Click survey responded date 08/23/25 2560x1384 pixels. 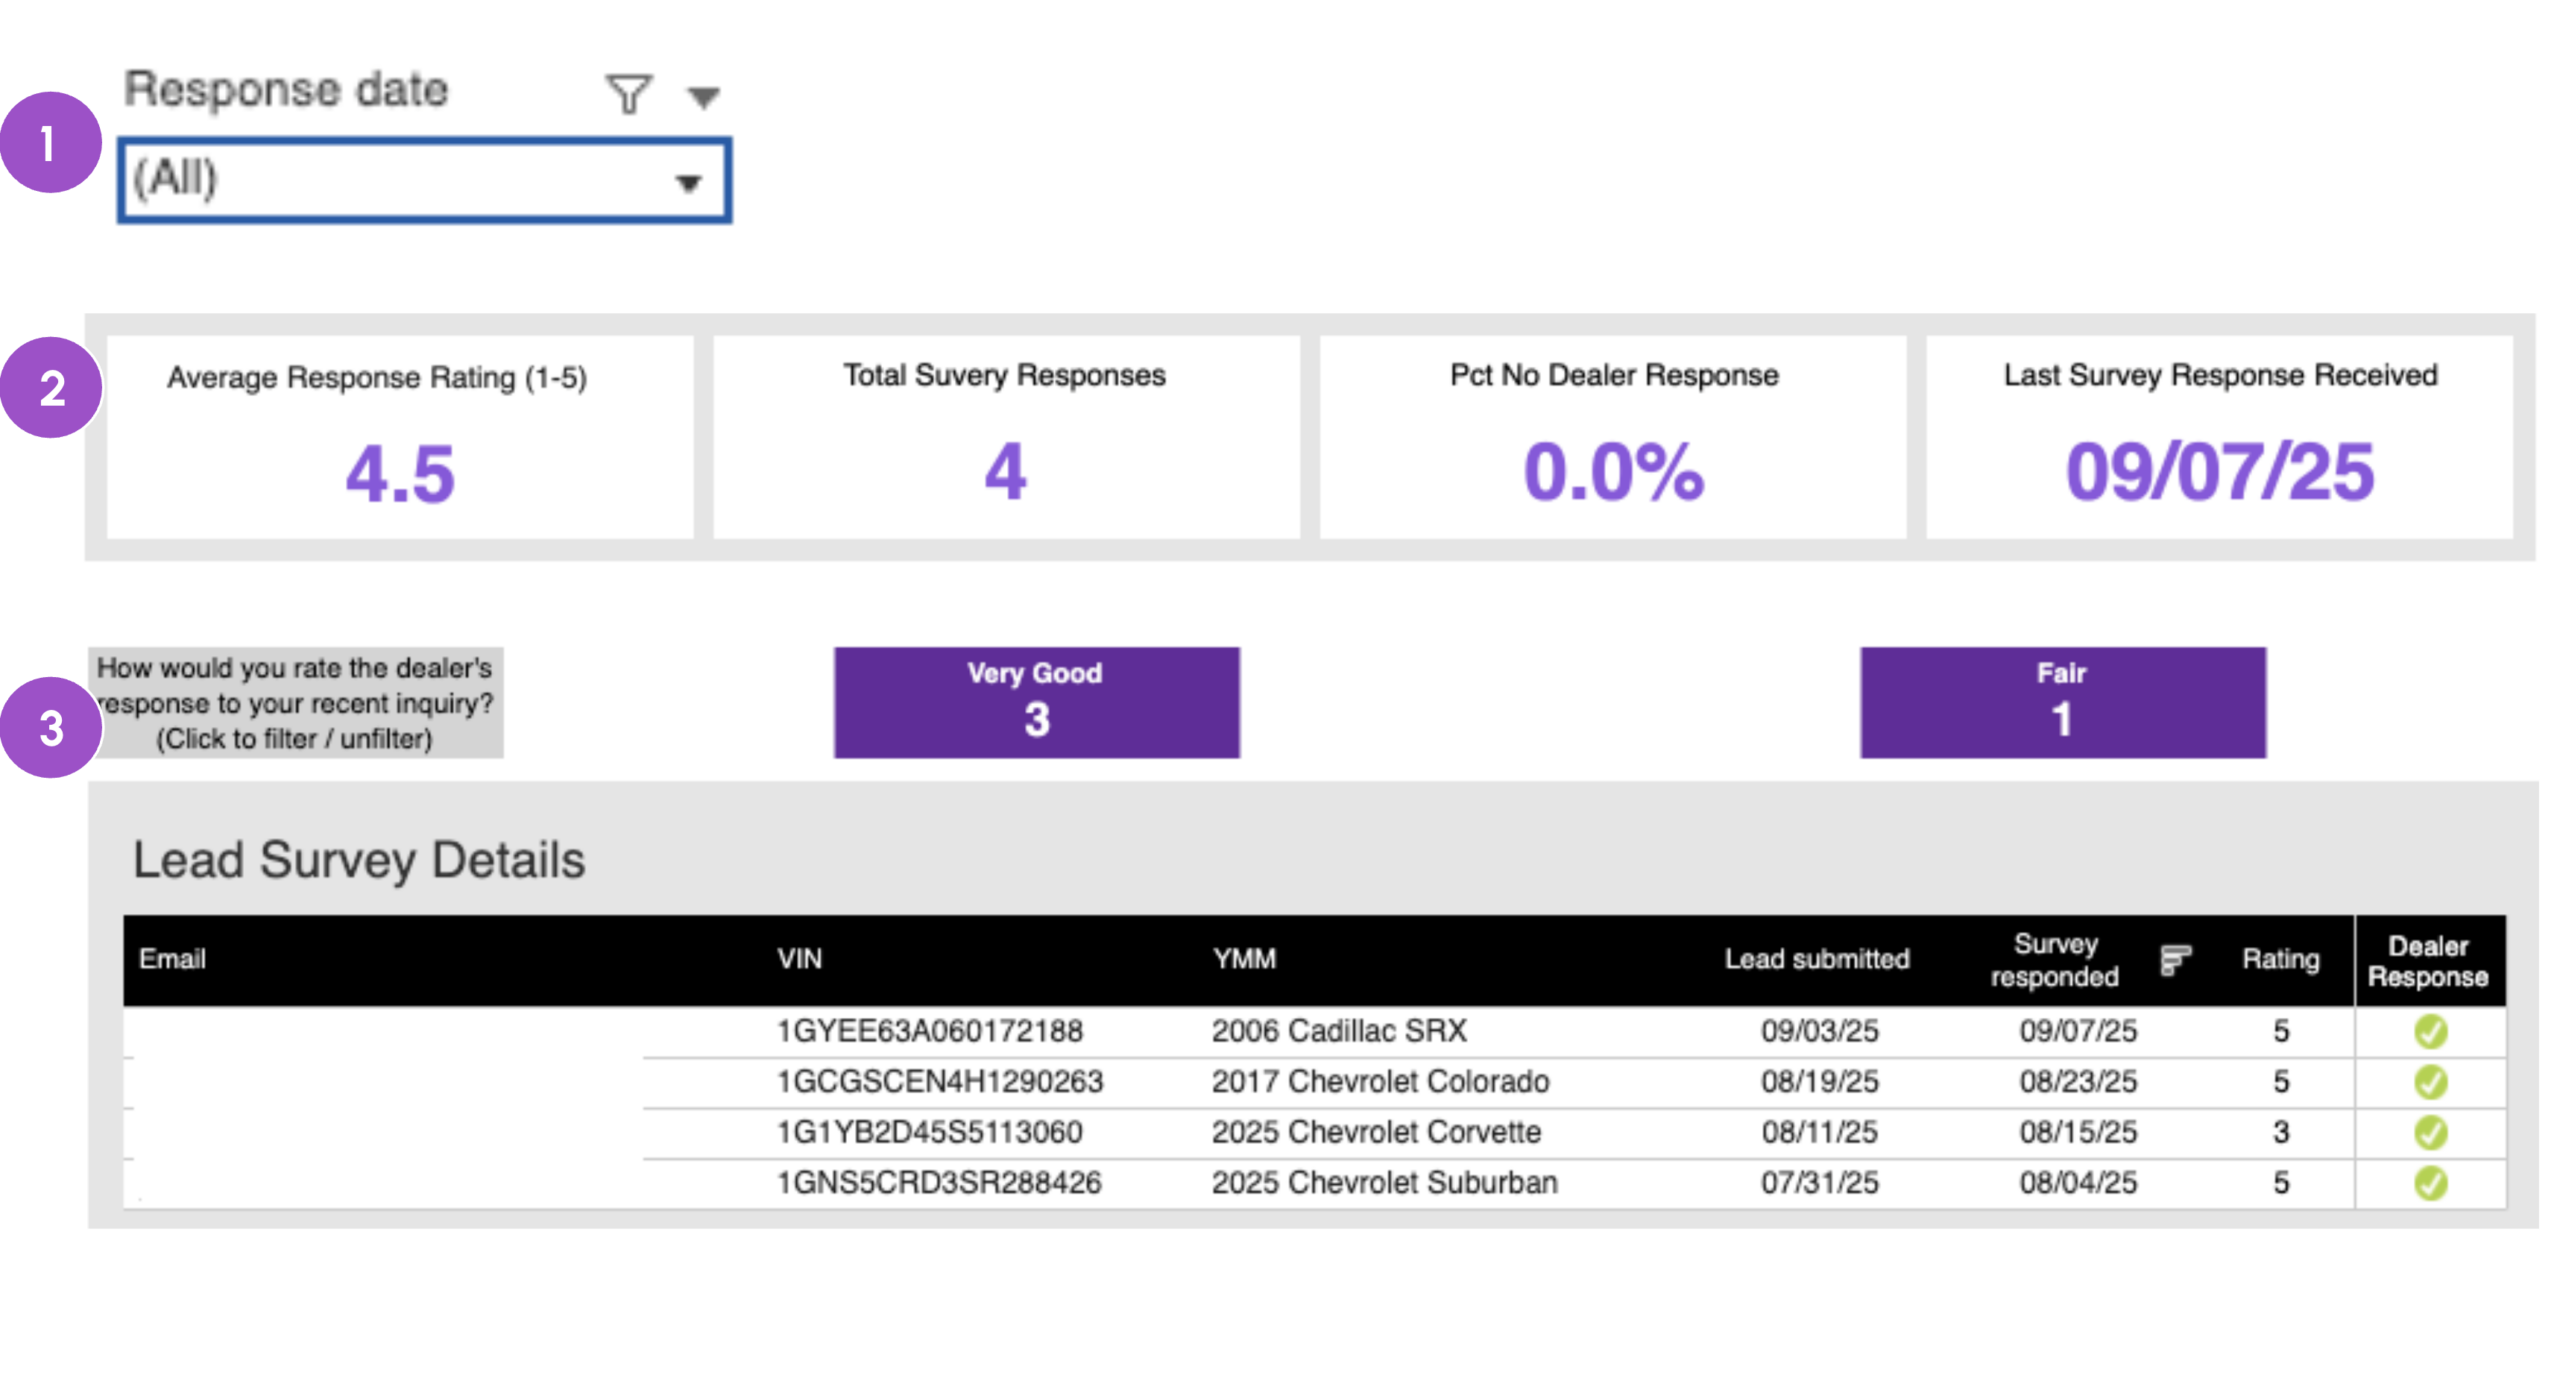coord(2078,1082)
